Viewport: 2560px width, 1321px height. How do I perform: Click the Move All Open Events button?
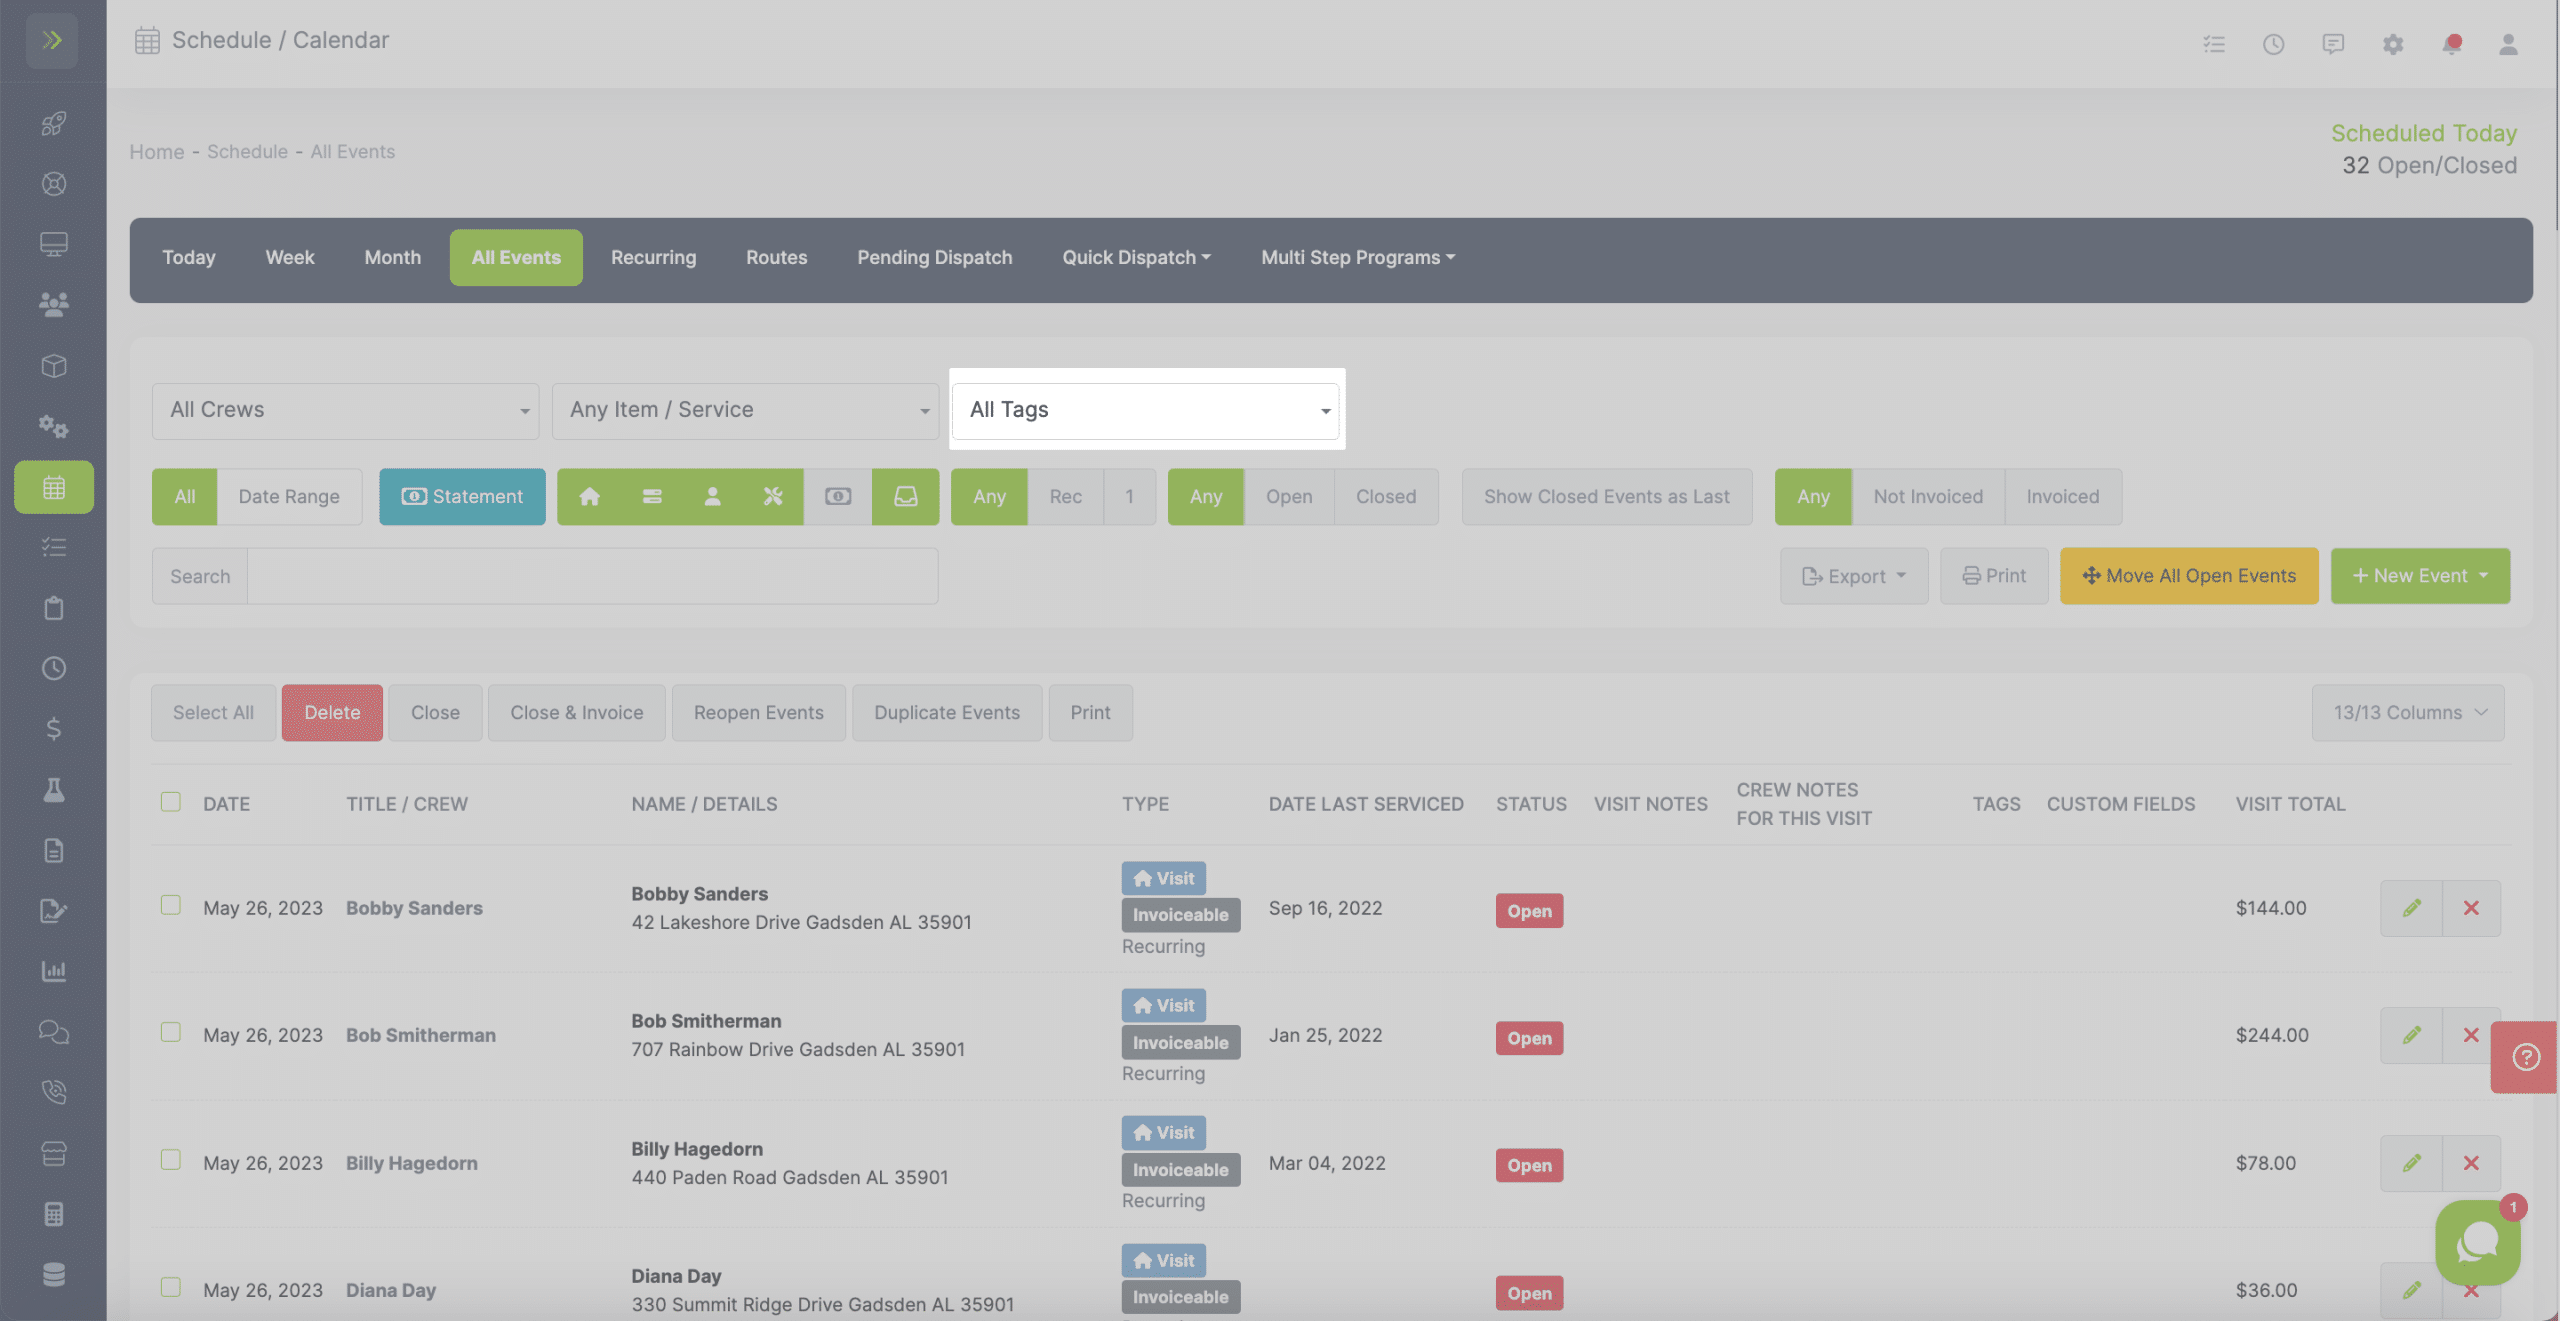[2189, 576]
